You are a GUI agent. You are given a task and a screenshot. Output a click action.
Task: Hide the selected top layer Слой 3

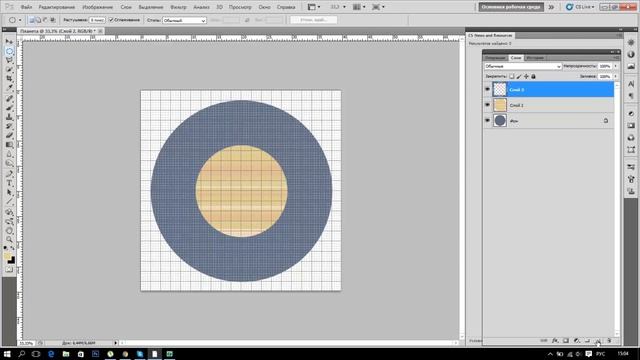click(487, 89)
